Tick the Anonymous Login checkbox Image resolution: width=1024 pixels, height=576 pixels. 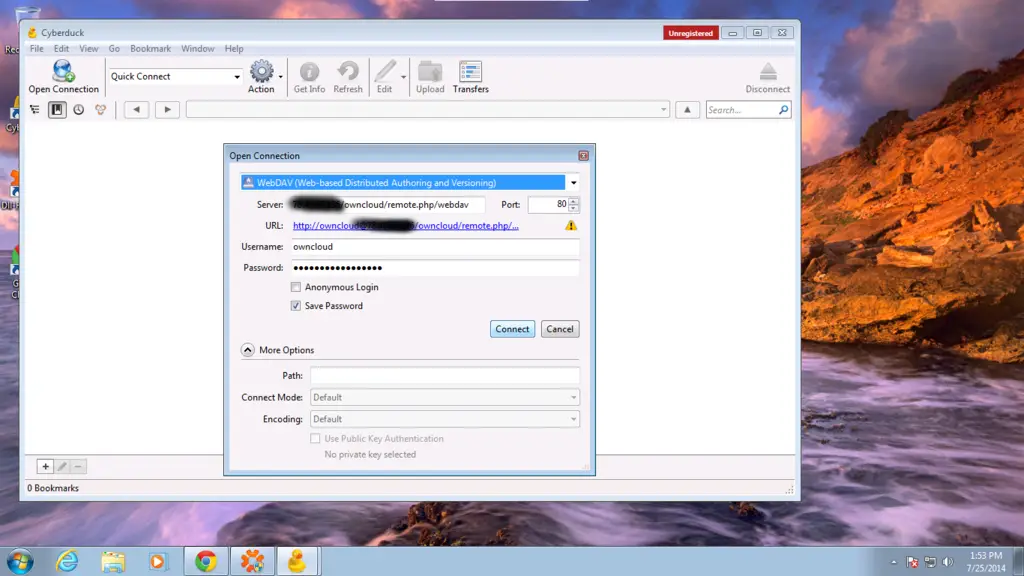296,287
